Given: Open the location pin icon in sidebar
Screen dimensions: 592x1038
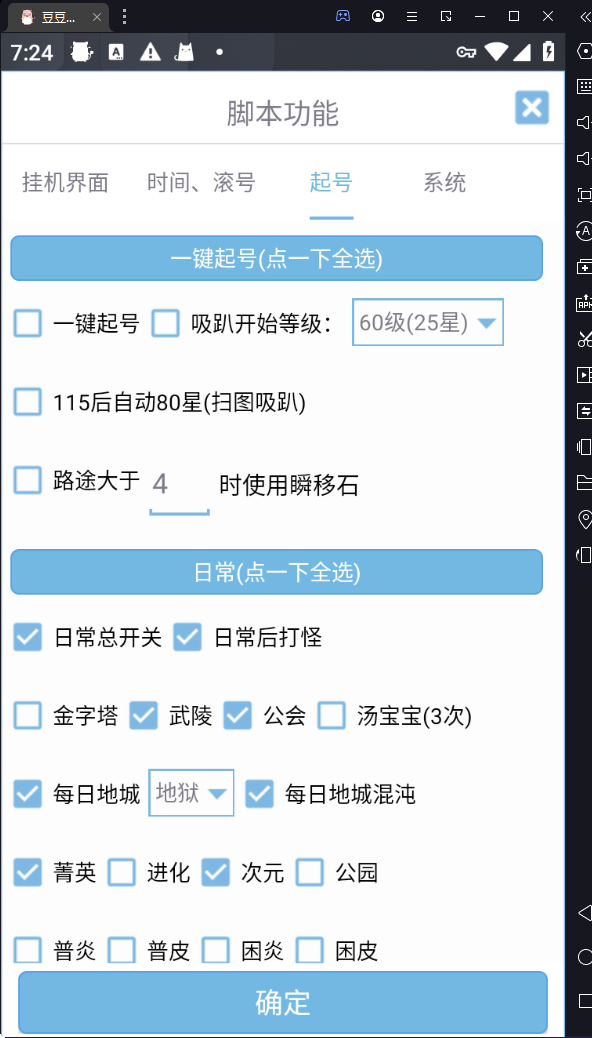Looking at the screenshot, I should 584,519.
